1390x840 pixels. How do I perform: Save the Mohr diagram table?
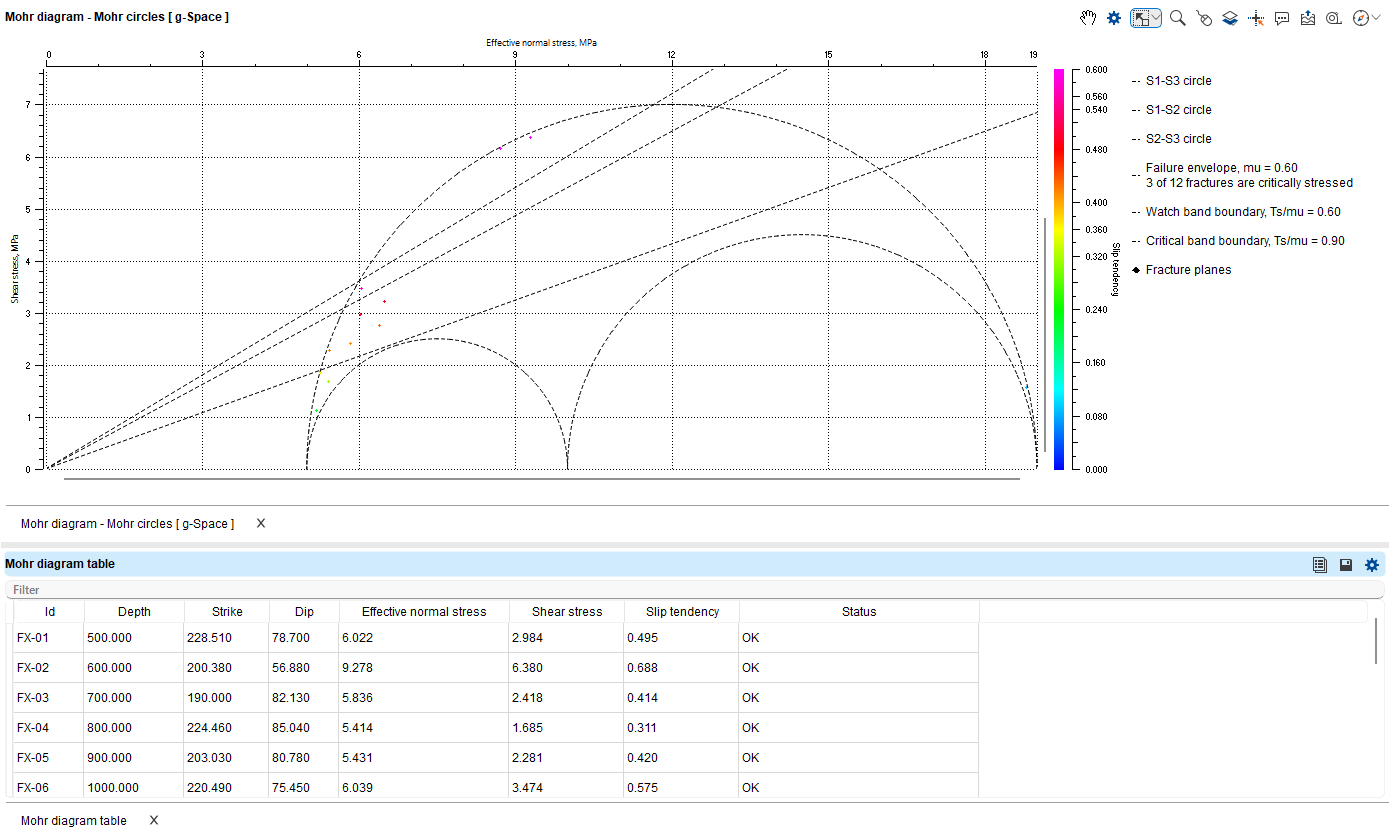pos(1346,565)
